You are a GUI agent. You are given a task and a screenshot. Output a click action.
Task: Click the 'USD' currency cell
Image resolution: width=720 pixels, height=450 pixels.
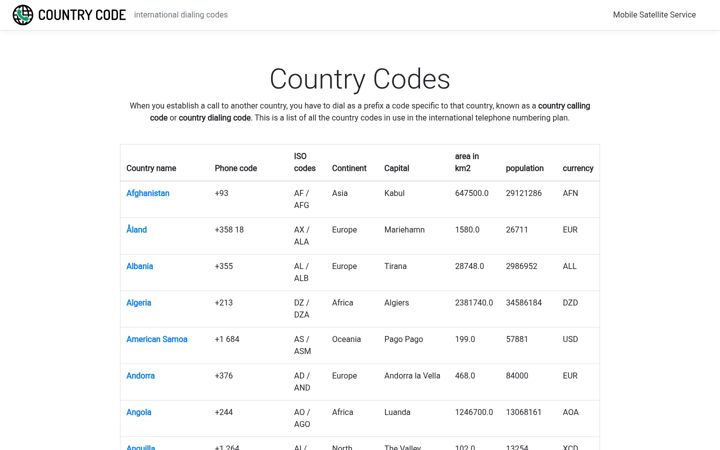point(570,339)
